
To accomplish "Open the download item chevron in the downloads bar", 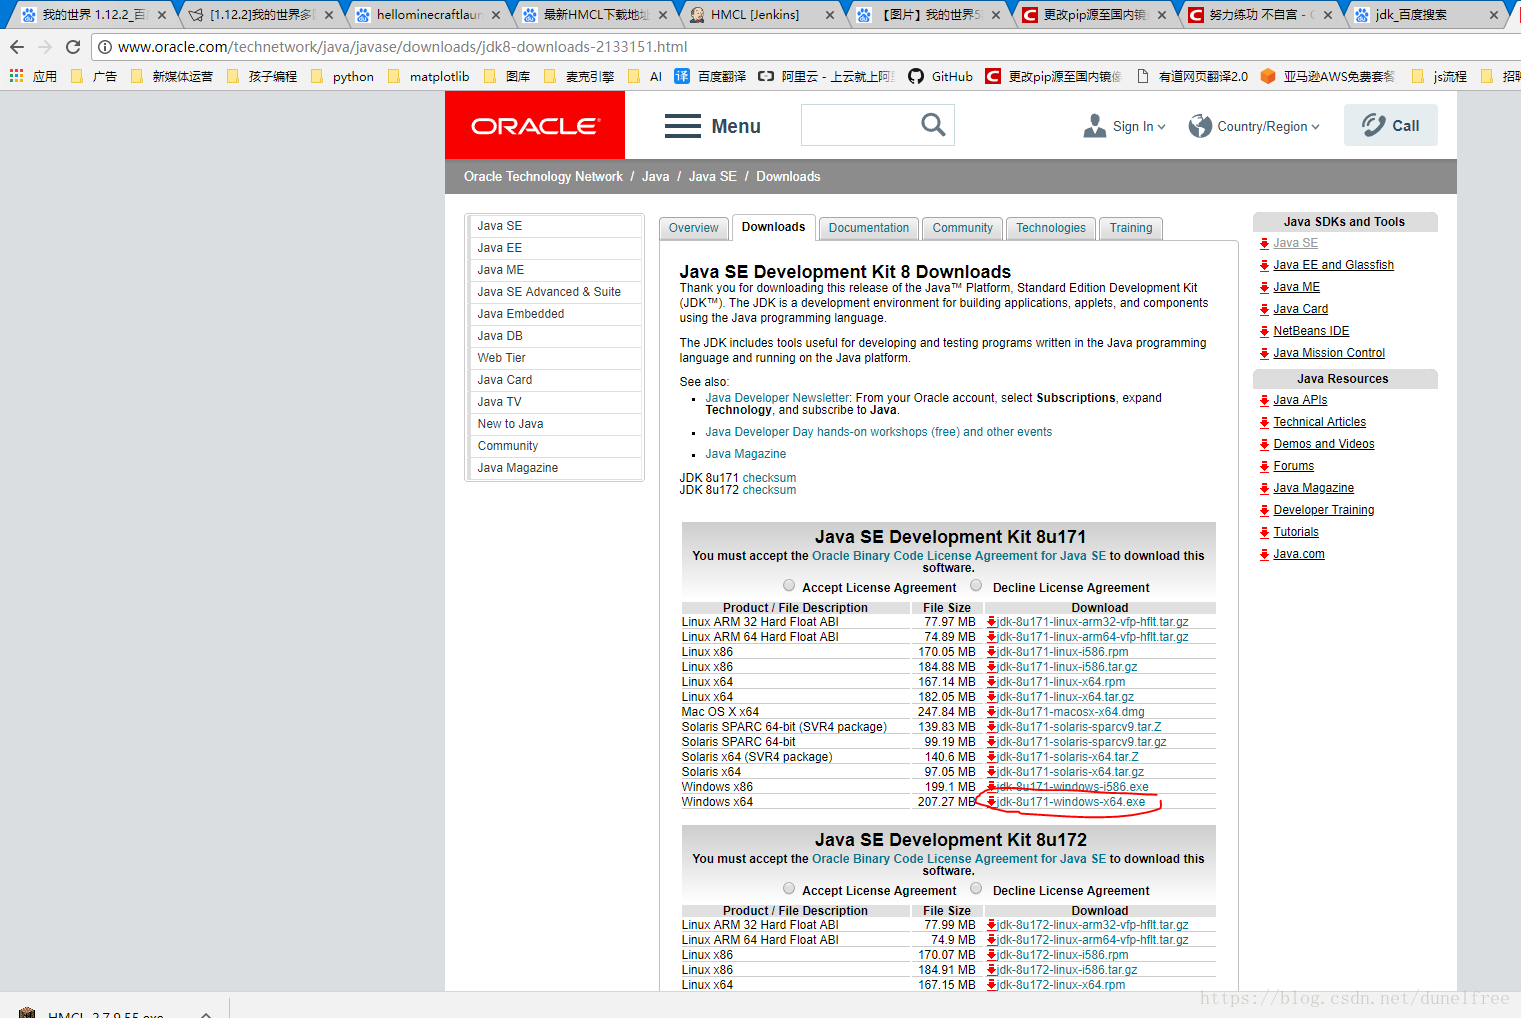I will click(x=206, y=1013).
